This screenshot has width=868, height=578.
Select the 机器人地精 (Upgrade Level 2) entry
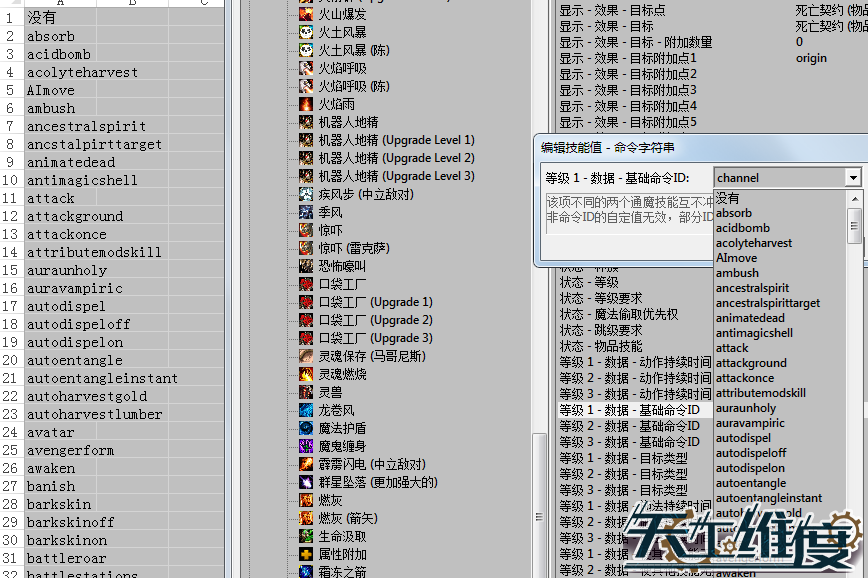pyautogui.click(x=396, y=158)
